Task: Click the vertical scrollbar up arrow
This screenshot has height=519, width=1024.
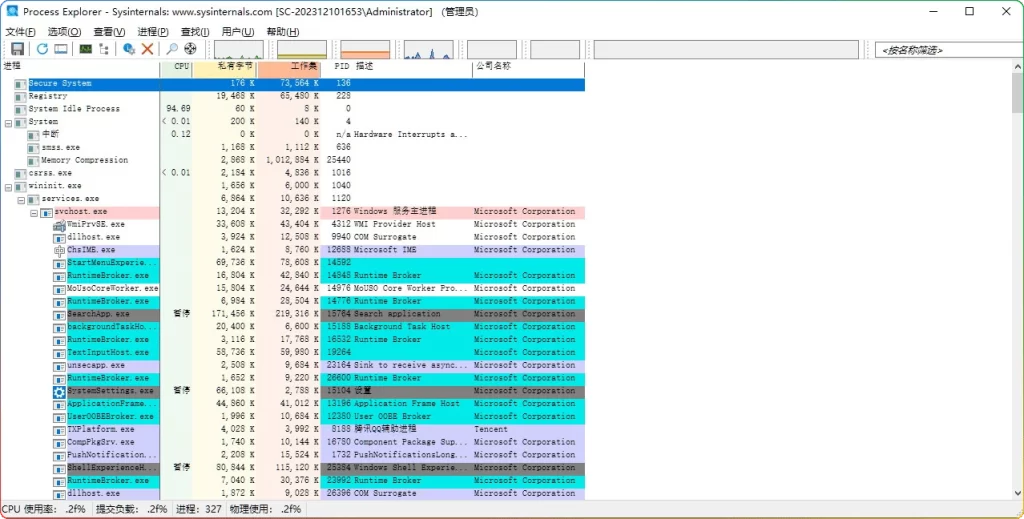Action: click(x=1017, y=67)
